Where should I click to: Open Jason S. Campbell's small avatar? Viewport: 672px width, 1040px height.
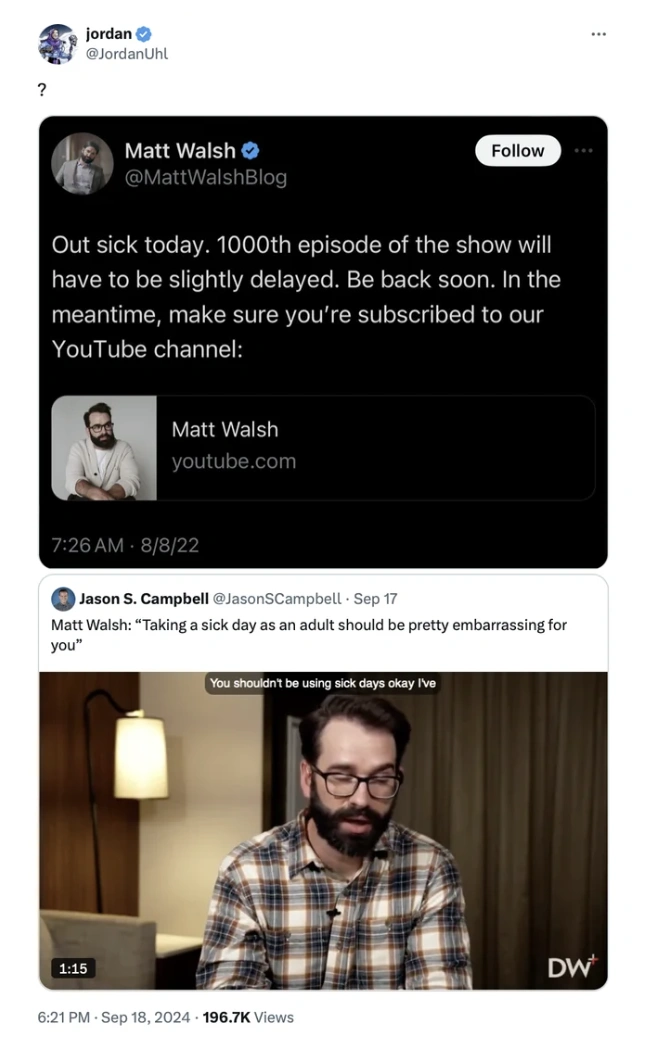tap(63, 599)
